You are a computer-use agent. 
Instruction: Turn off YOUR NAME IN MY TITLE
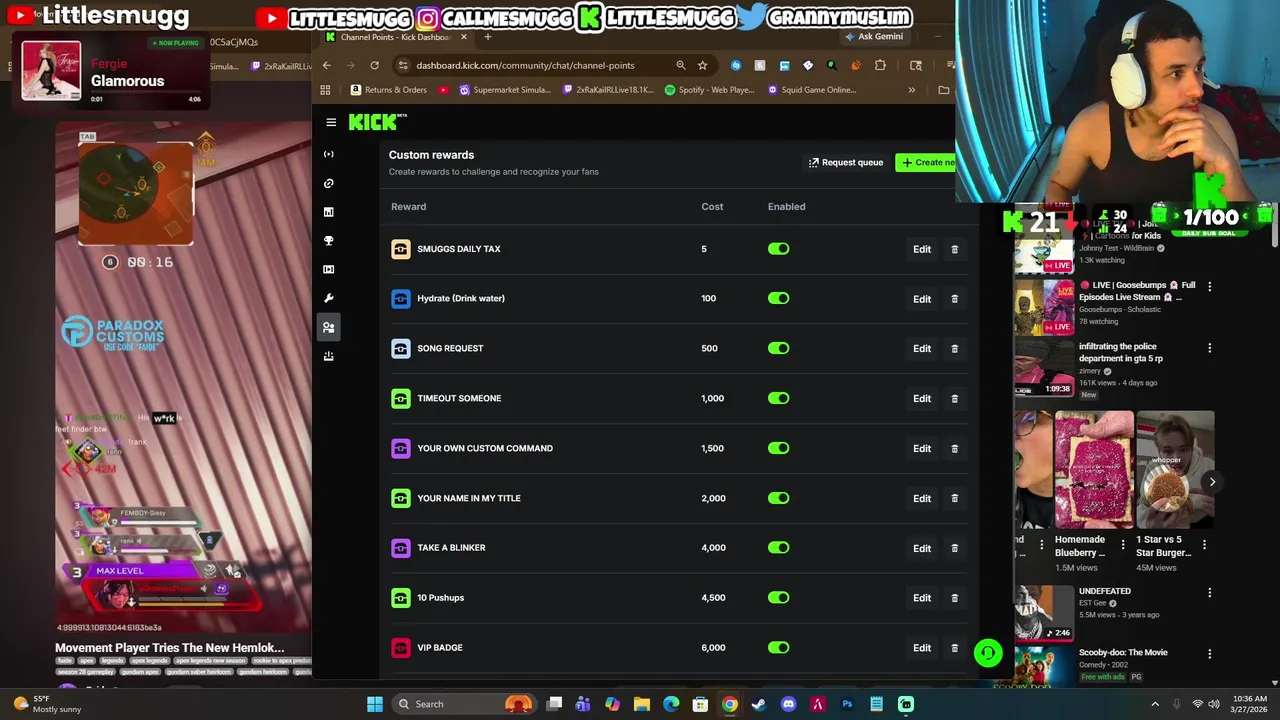tap(778, 498)
